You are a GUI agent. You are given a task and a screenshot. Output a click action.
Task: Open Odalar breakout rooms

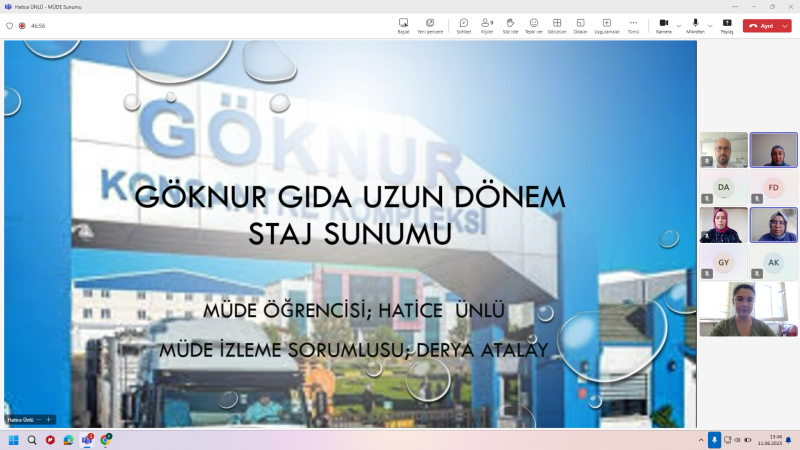(x=581, y=26)
